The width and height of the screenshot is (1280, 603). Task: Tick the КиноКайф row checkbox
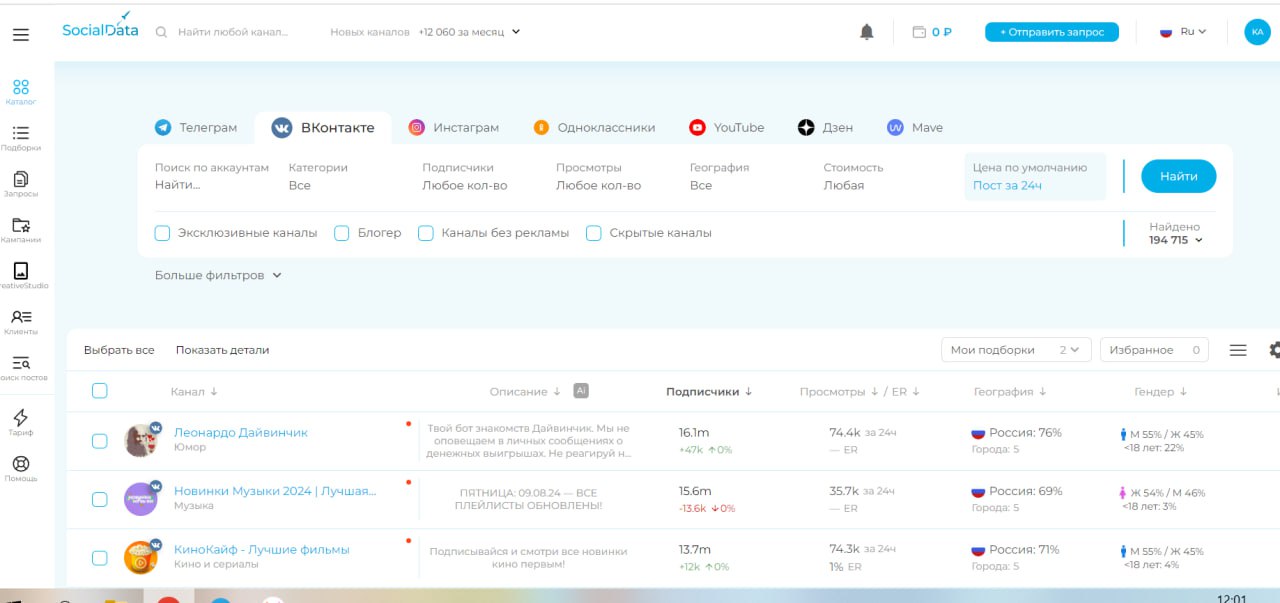click(100, 558)
